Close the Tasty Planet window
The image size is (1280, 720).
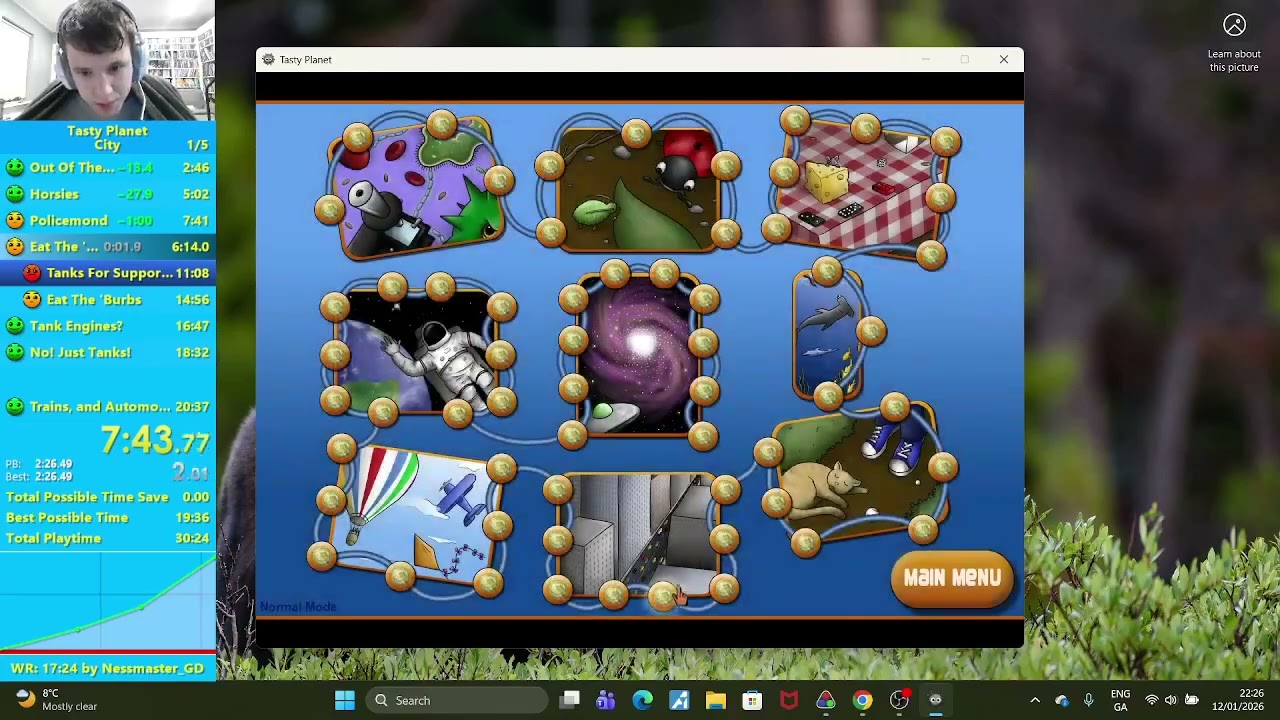coord(1004,60)
